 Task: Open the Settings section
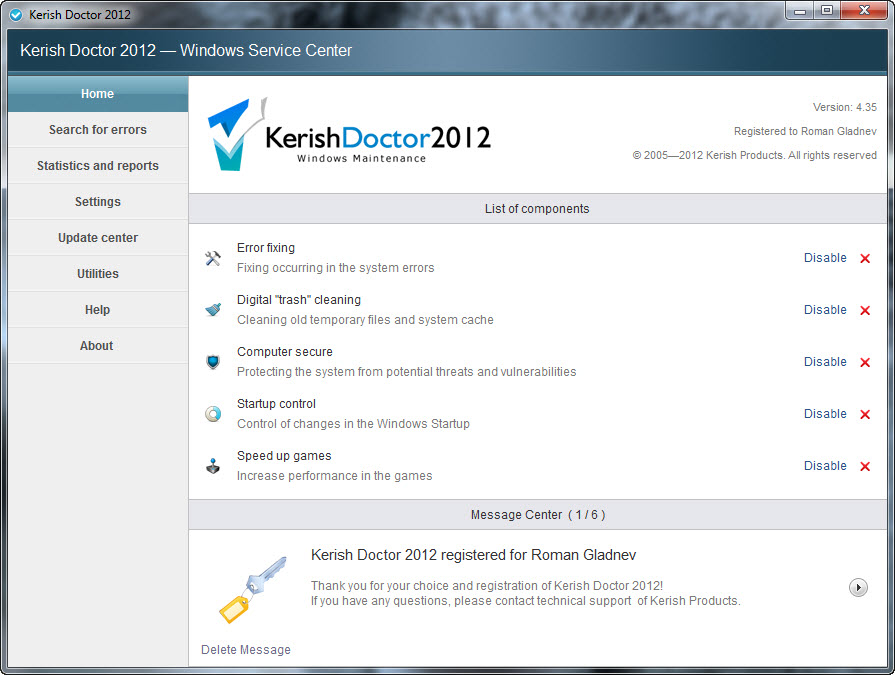98,201
